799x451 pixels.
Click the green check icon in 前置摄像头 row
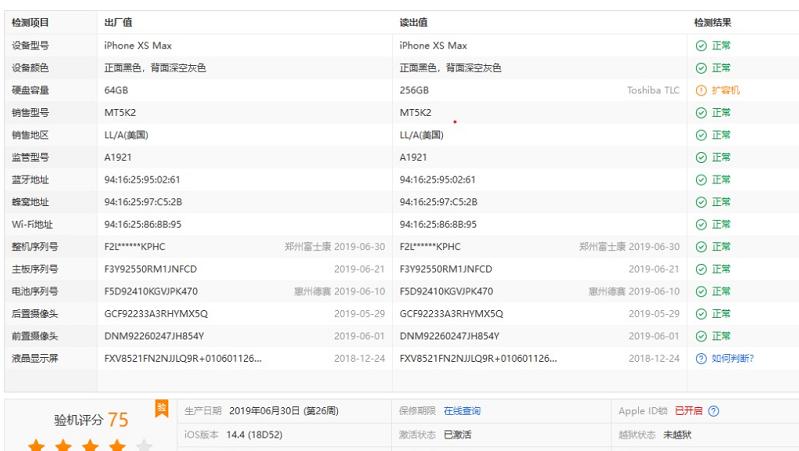pos(701,336)
